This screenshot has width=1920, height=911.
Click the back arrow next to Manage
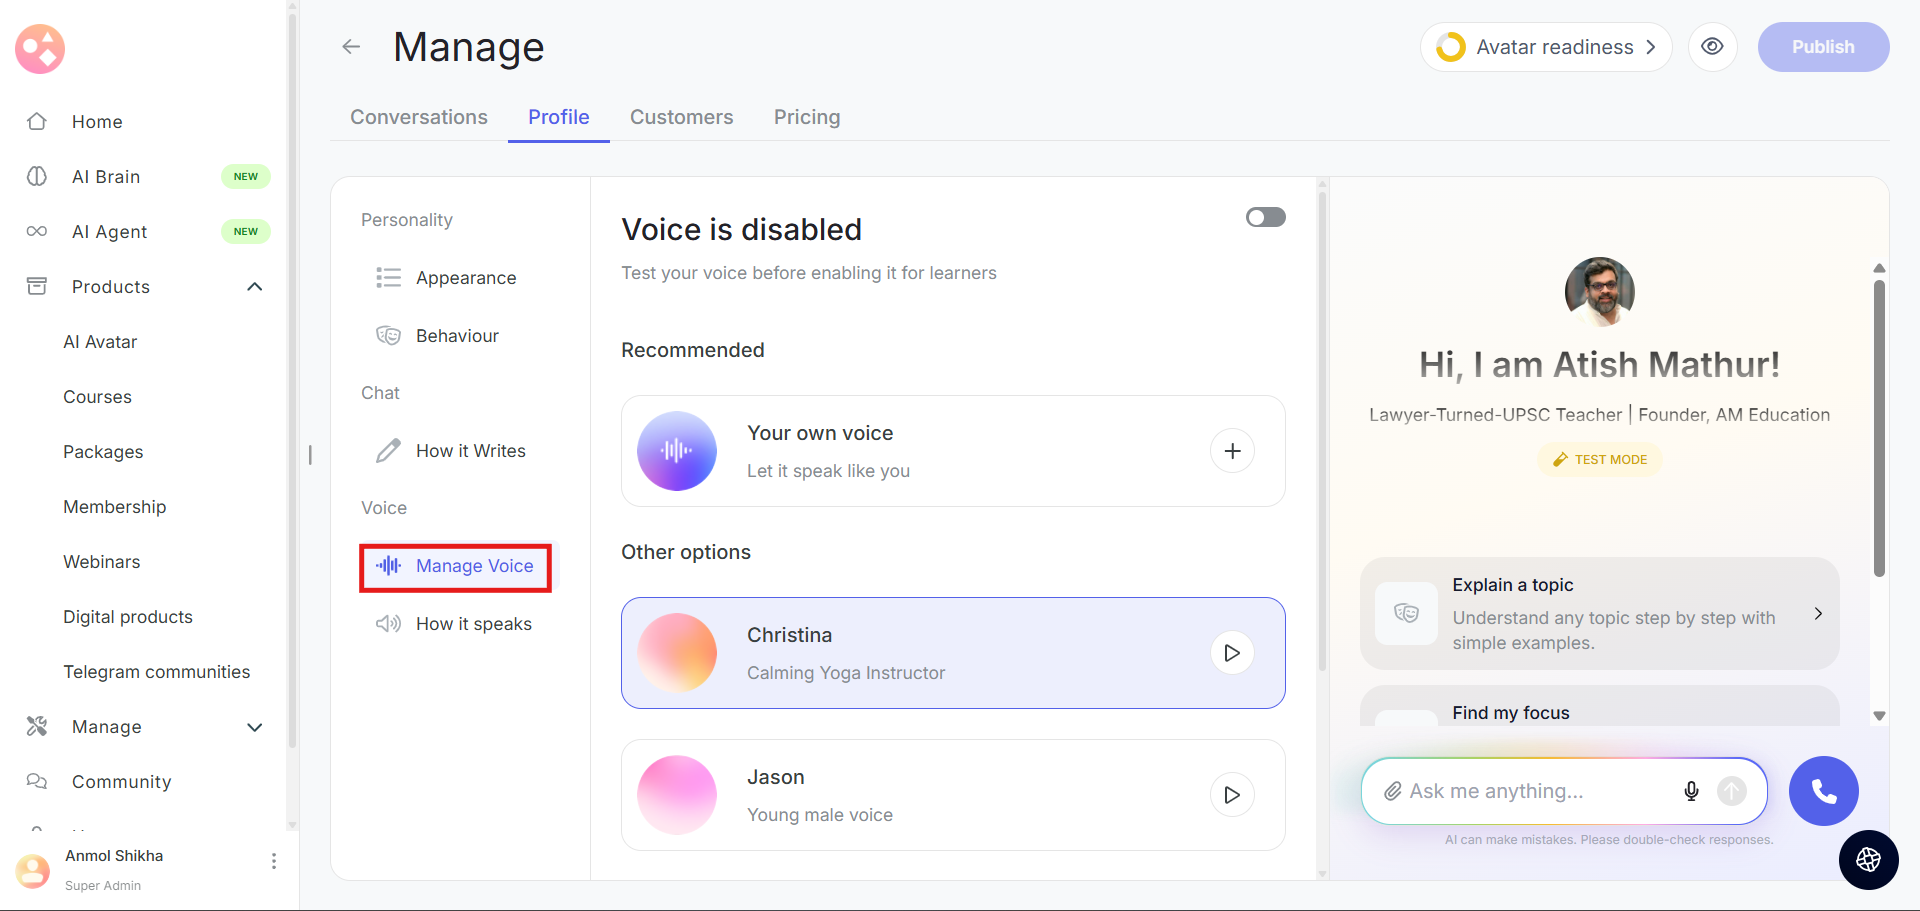[351, 47]
